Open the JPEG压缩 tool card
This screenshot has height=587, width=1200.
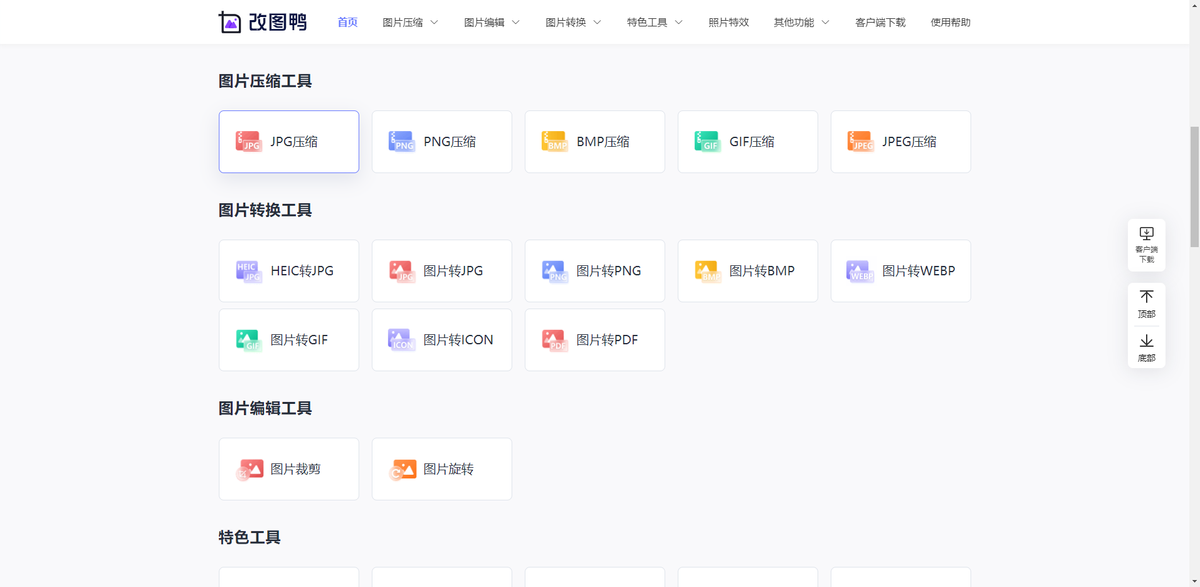[901, 142]
